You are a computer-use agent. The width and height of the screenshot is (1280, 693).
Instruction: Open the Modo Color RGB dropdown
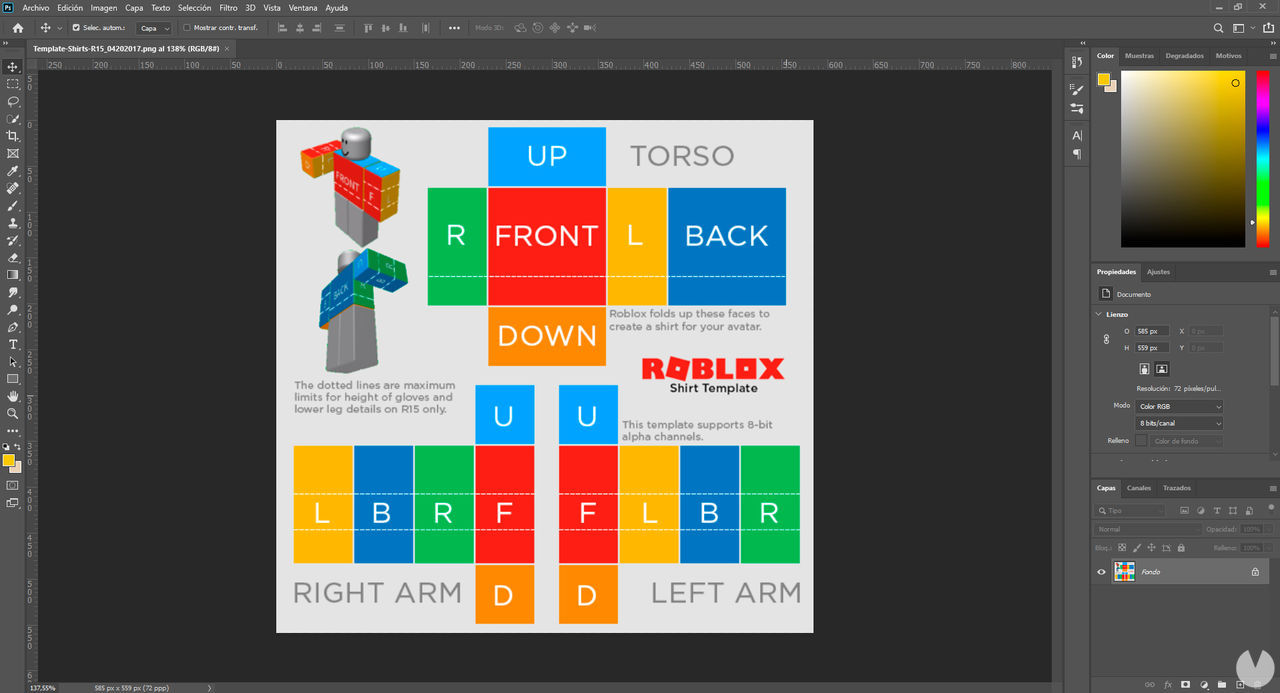tap(1179, 405)
